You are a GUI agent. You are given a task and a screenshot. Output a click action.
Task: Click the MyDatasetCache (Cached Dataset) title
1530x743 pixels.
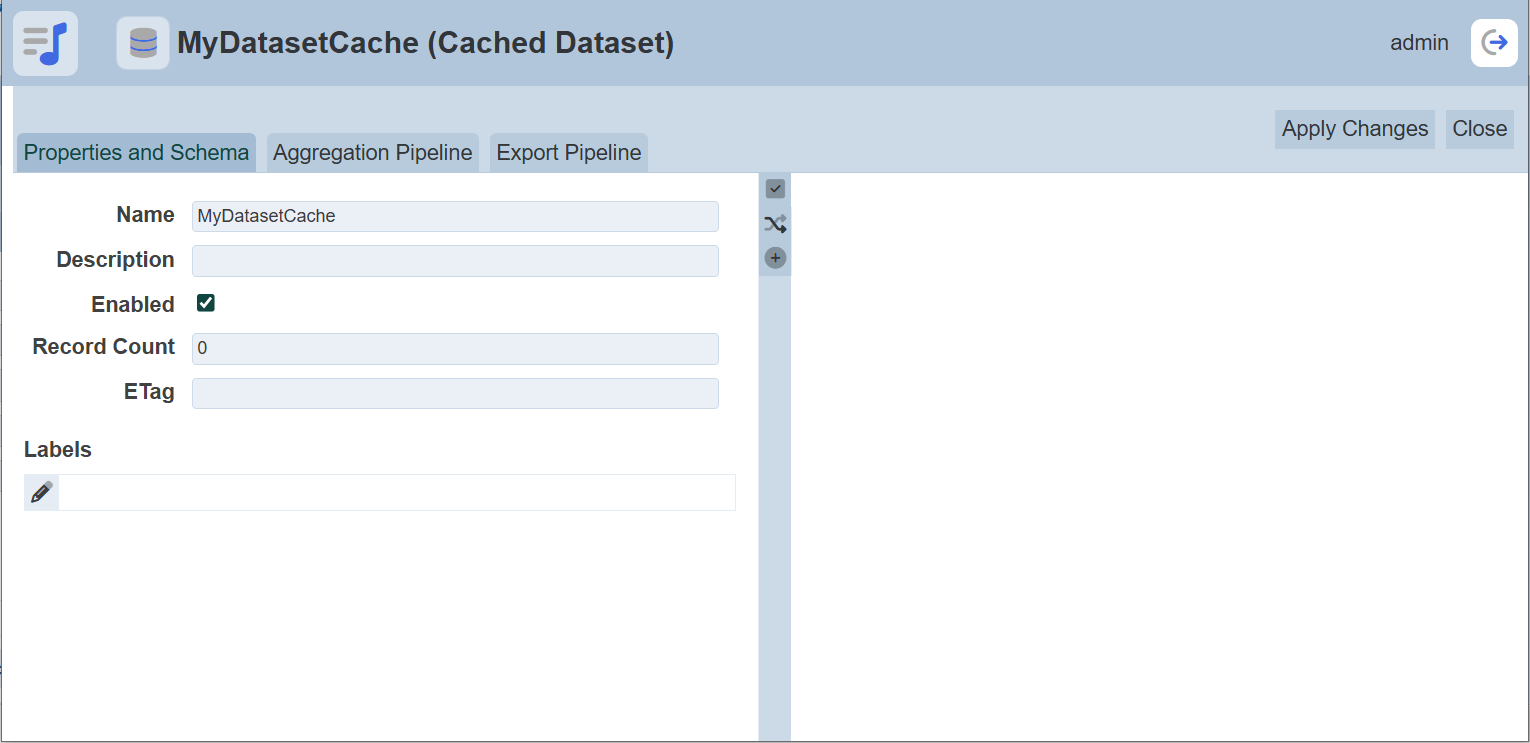tap(425, 43)
